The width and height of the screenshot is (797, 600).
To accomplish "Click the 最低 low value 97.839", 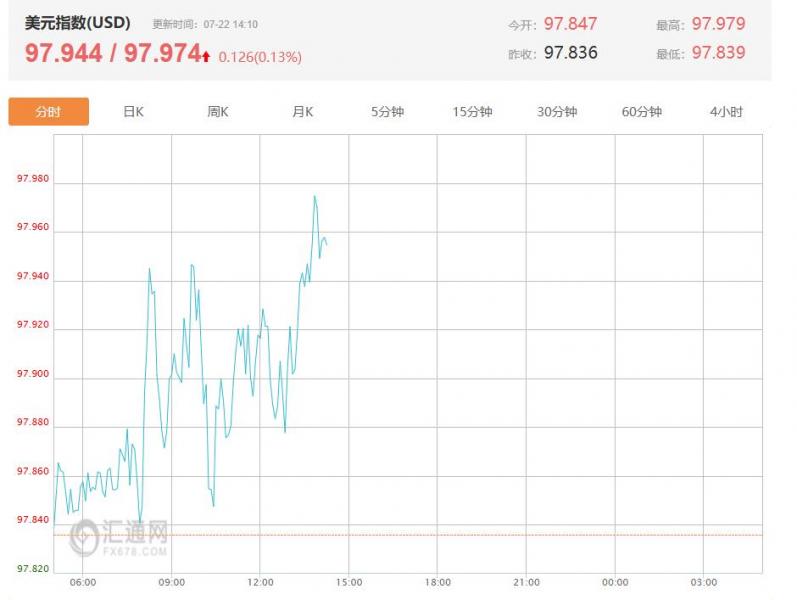I will click(x=718, y=53).
